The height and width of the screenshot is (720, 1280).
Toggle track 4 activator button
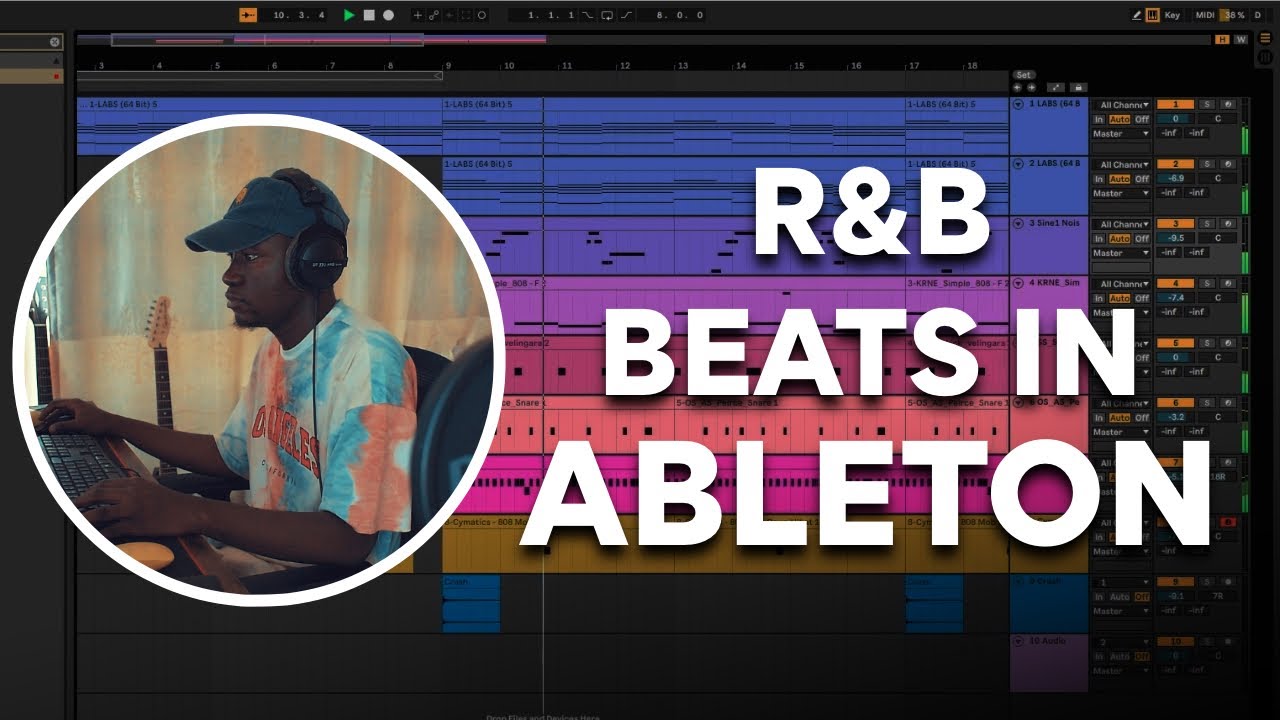[x=1176, y=284]
